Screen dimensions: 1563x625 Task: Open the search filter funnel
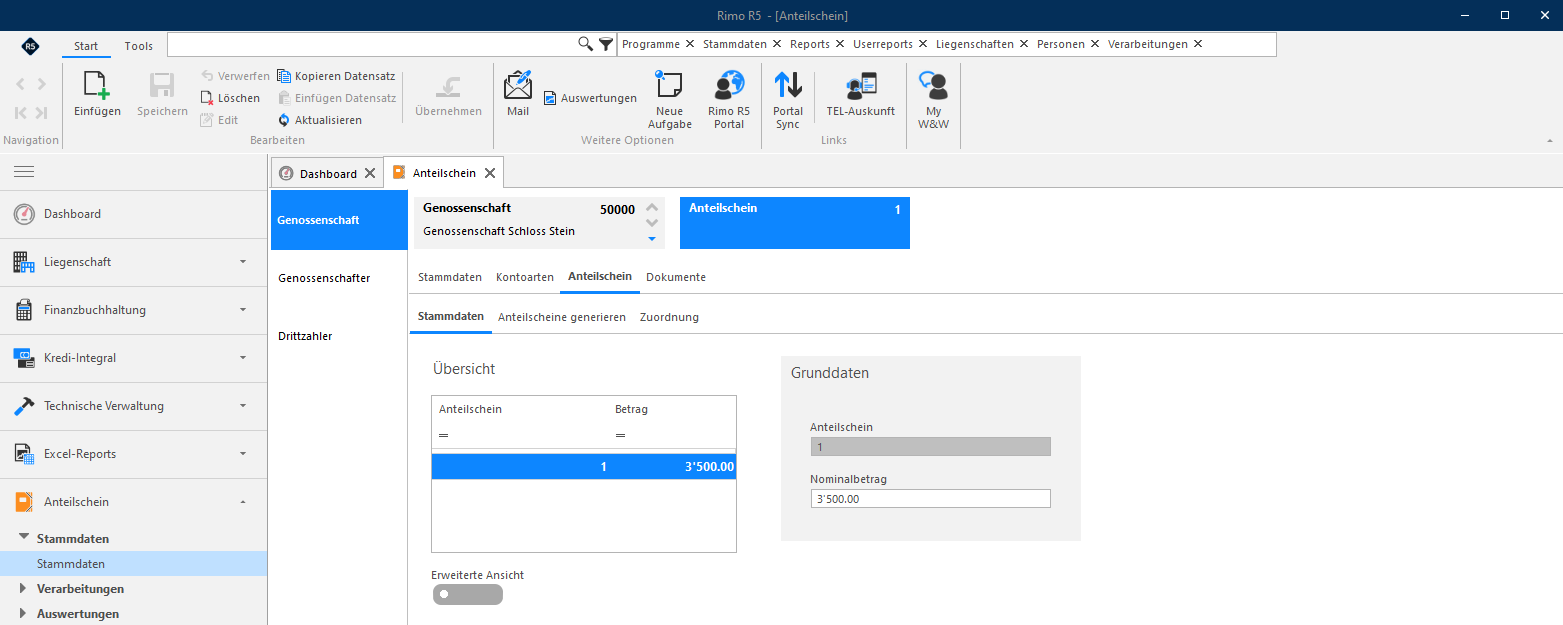click(605, 44)
